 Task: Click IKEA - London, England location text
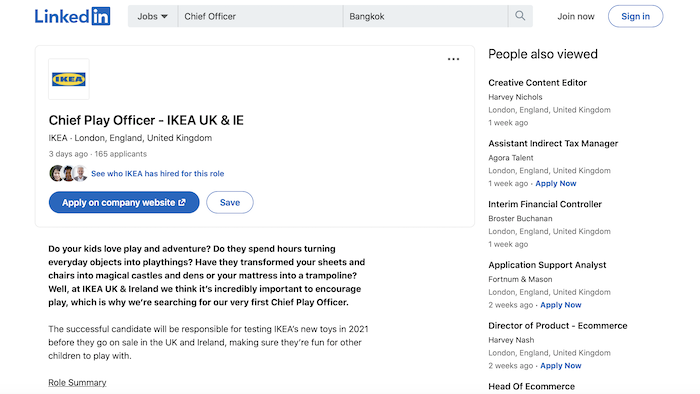click(x=130, y=138)
